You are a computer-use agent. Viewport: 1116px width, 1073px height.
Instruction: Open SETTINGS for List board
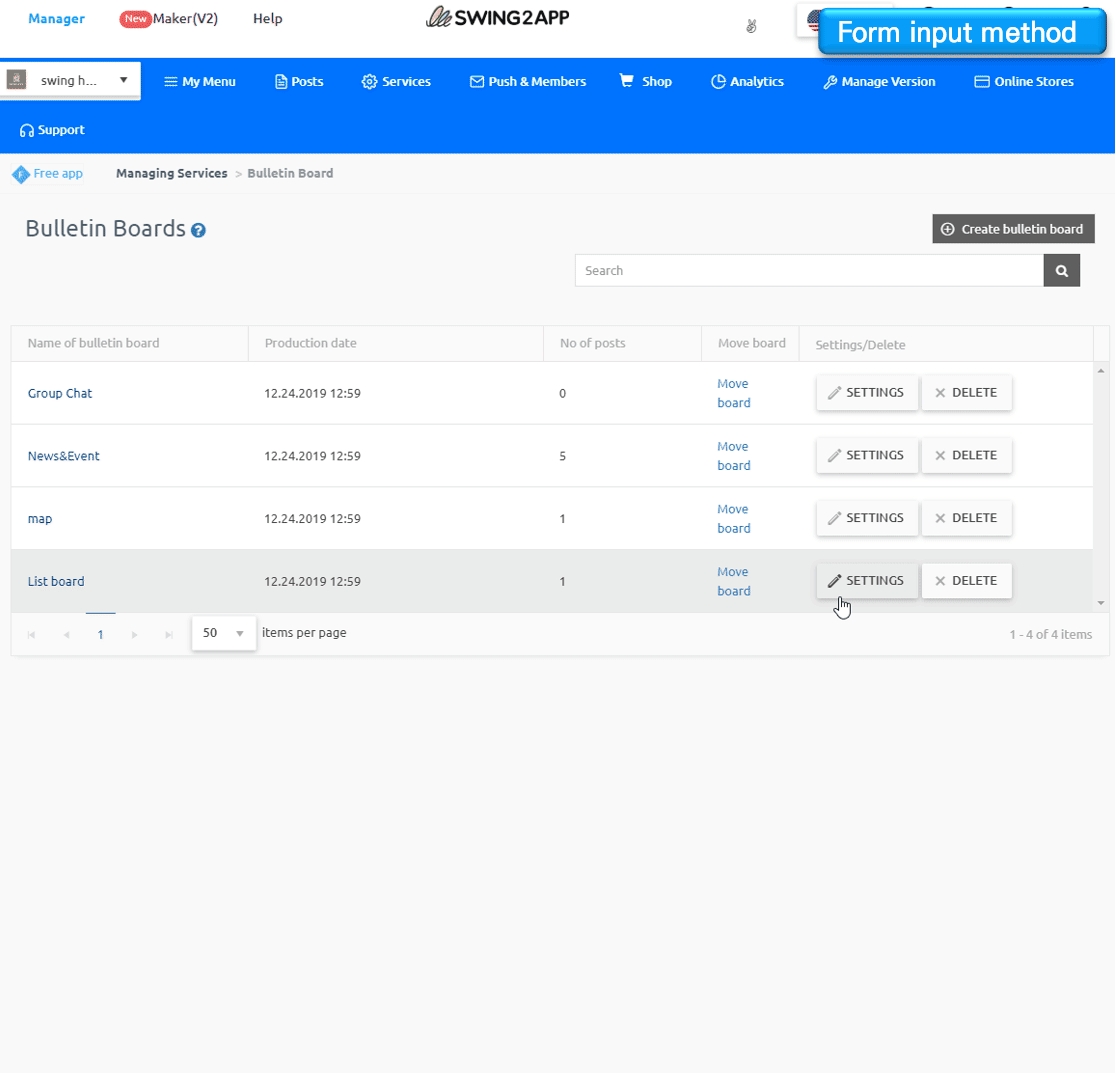pos(866,581)
